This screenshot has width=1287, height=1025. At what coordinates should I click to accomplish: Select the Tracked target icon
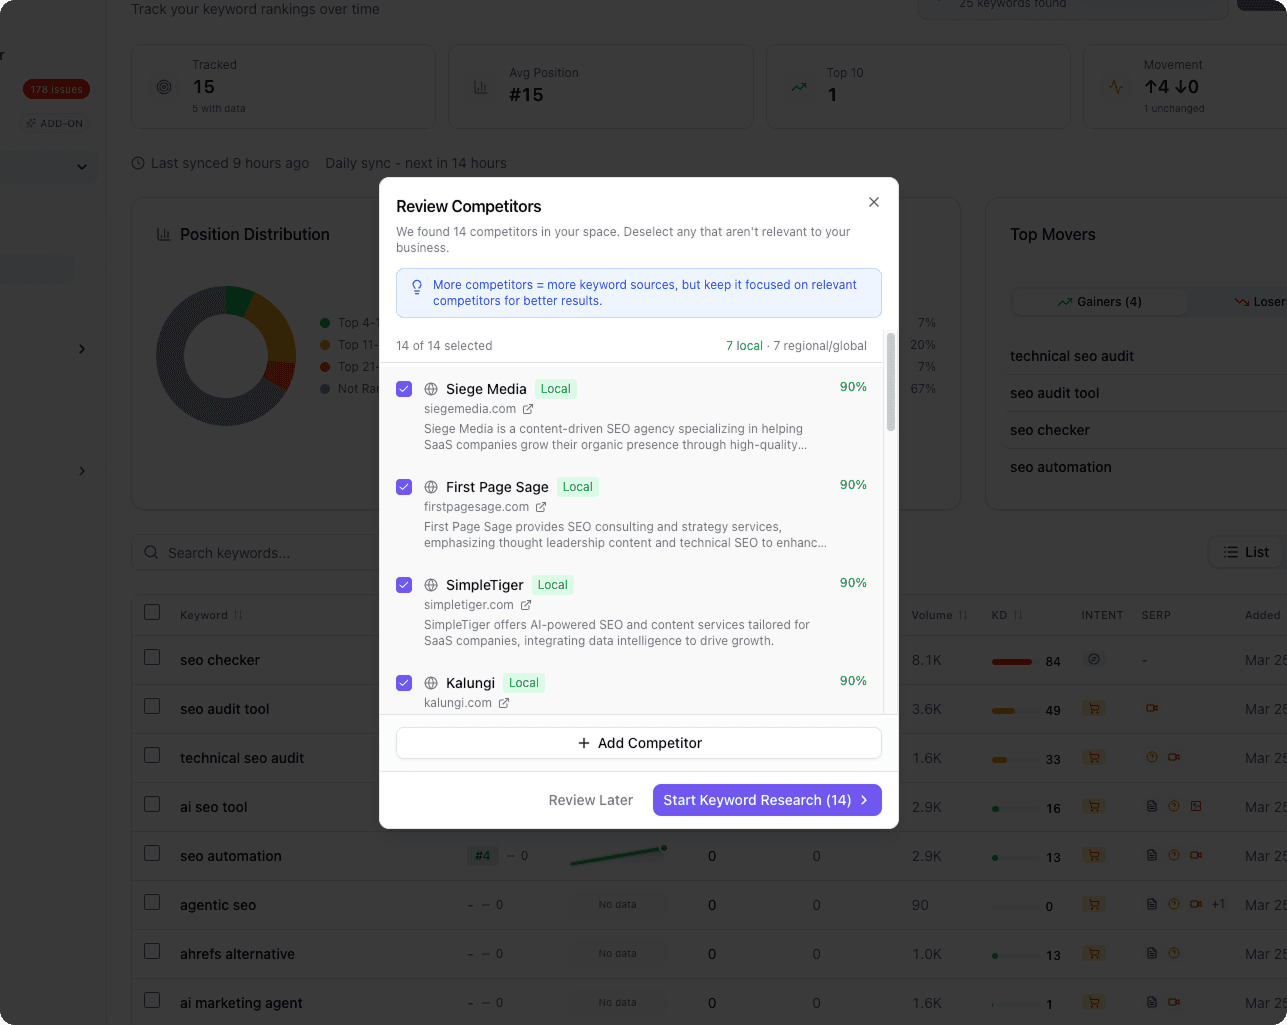click(163, 87)
